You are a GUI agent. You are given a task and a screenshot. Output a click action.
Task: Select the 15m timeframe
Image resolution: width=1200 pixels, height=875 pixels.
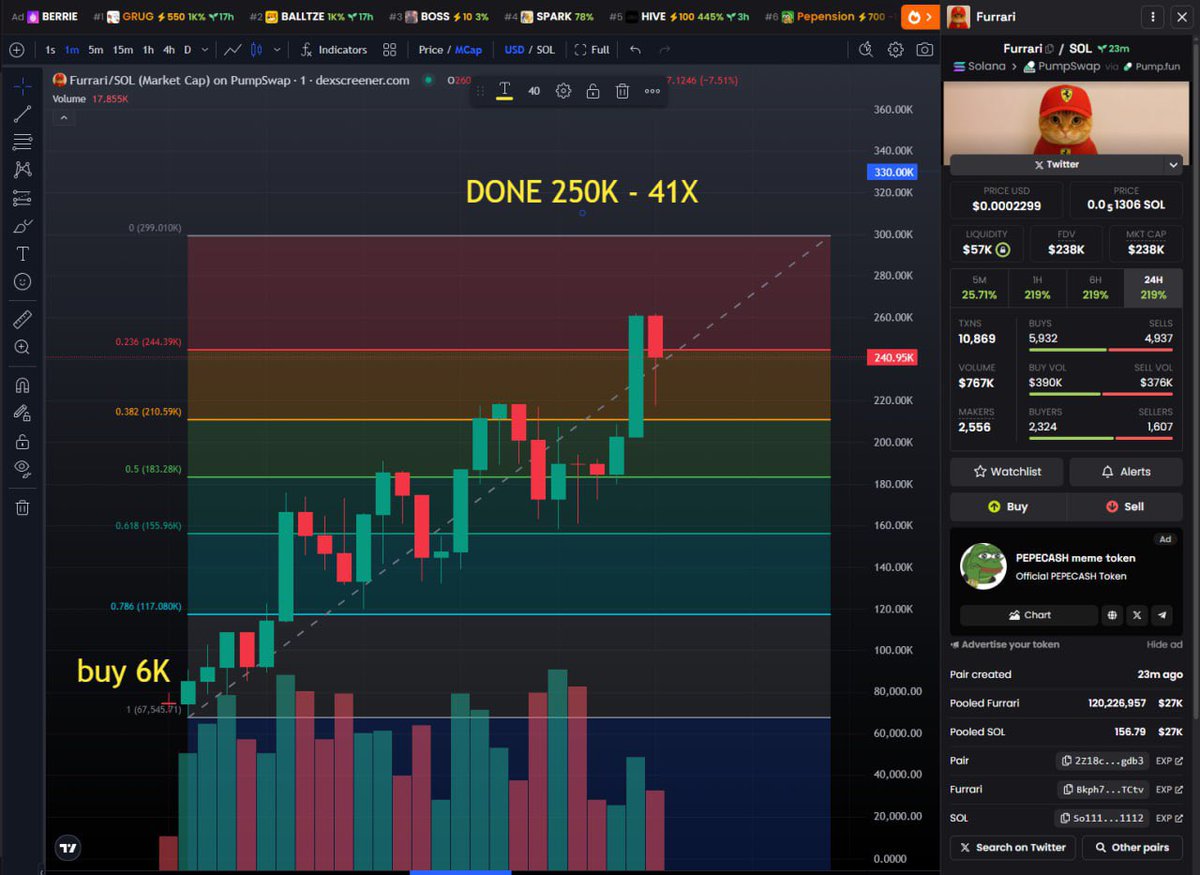[x=122, y=49]
